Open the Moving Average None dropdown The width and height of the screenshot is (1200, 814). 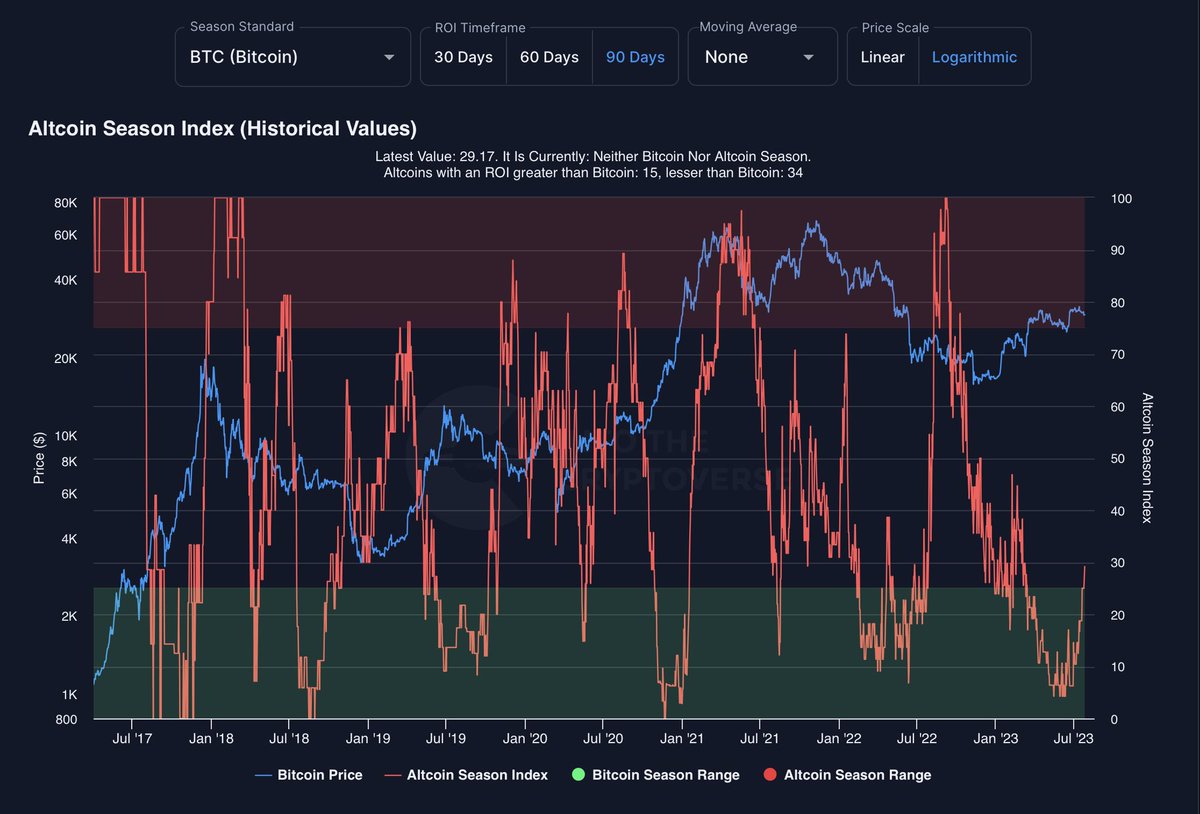click(x=763, y=57)
